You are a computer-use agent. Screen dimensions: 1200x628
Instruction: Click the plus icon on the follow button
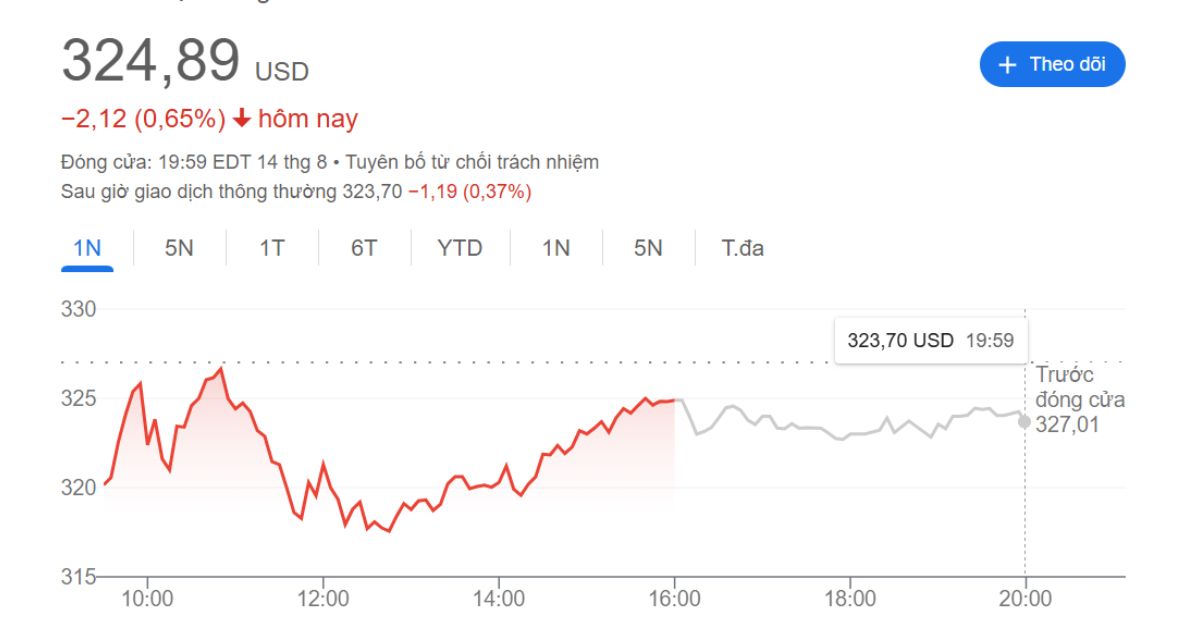pos(1008,65)
